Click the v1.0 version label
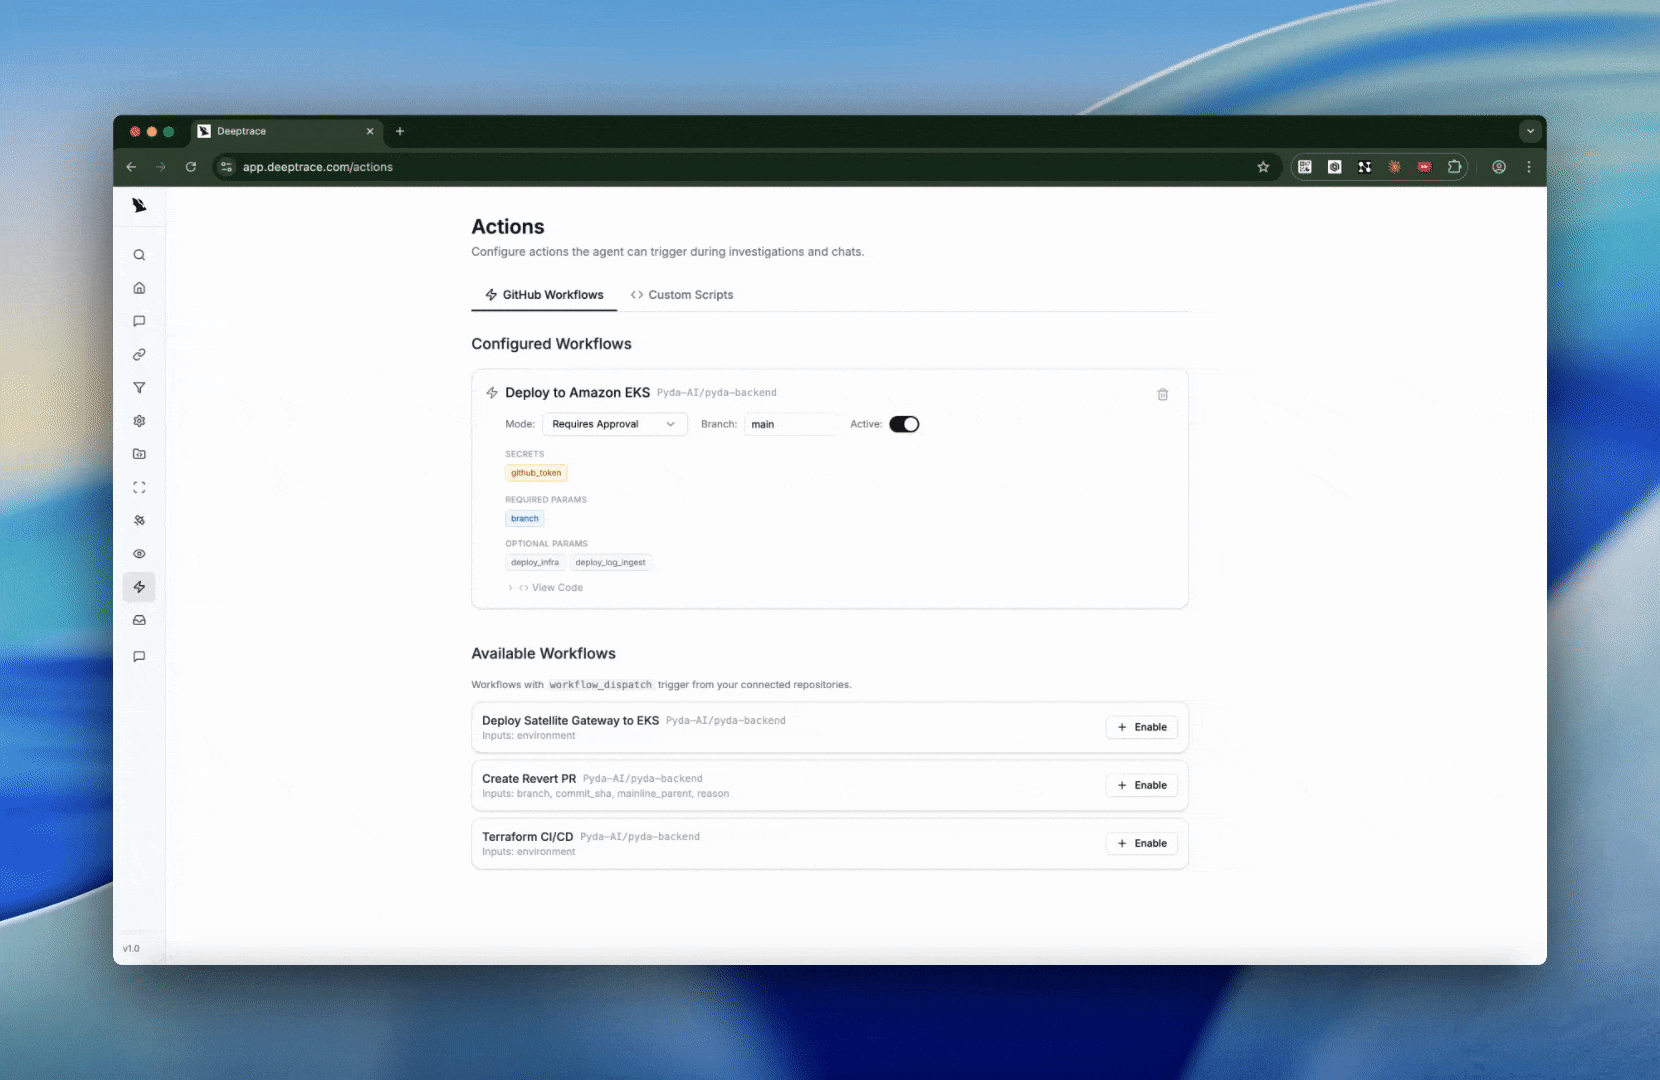This screenshot has height=1080, width=1660. click(131, 948)
